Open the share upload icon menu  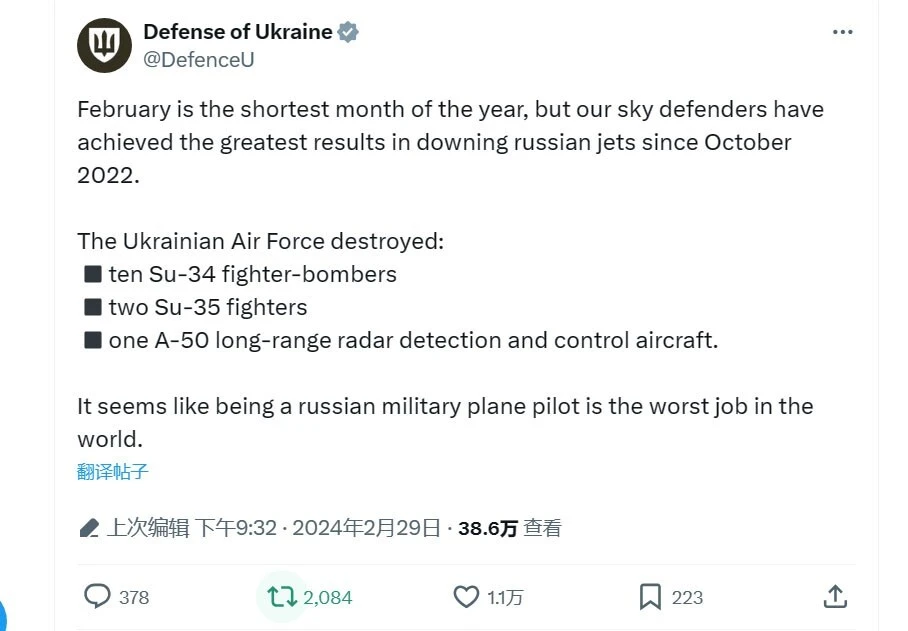835,597
